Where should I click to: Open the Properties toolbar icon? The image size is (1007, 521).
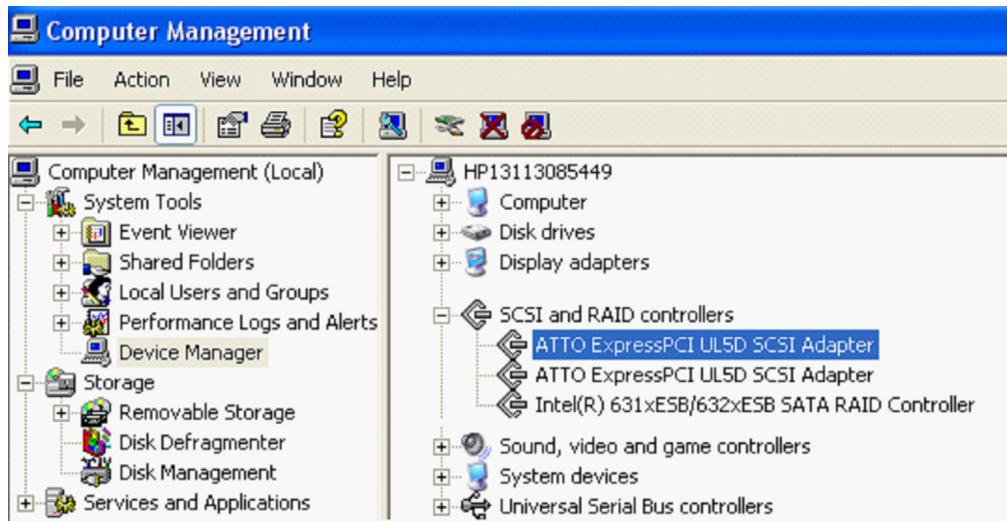point(232,125)
